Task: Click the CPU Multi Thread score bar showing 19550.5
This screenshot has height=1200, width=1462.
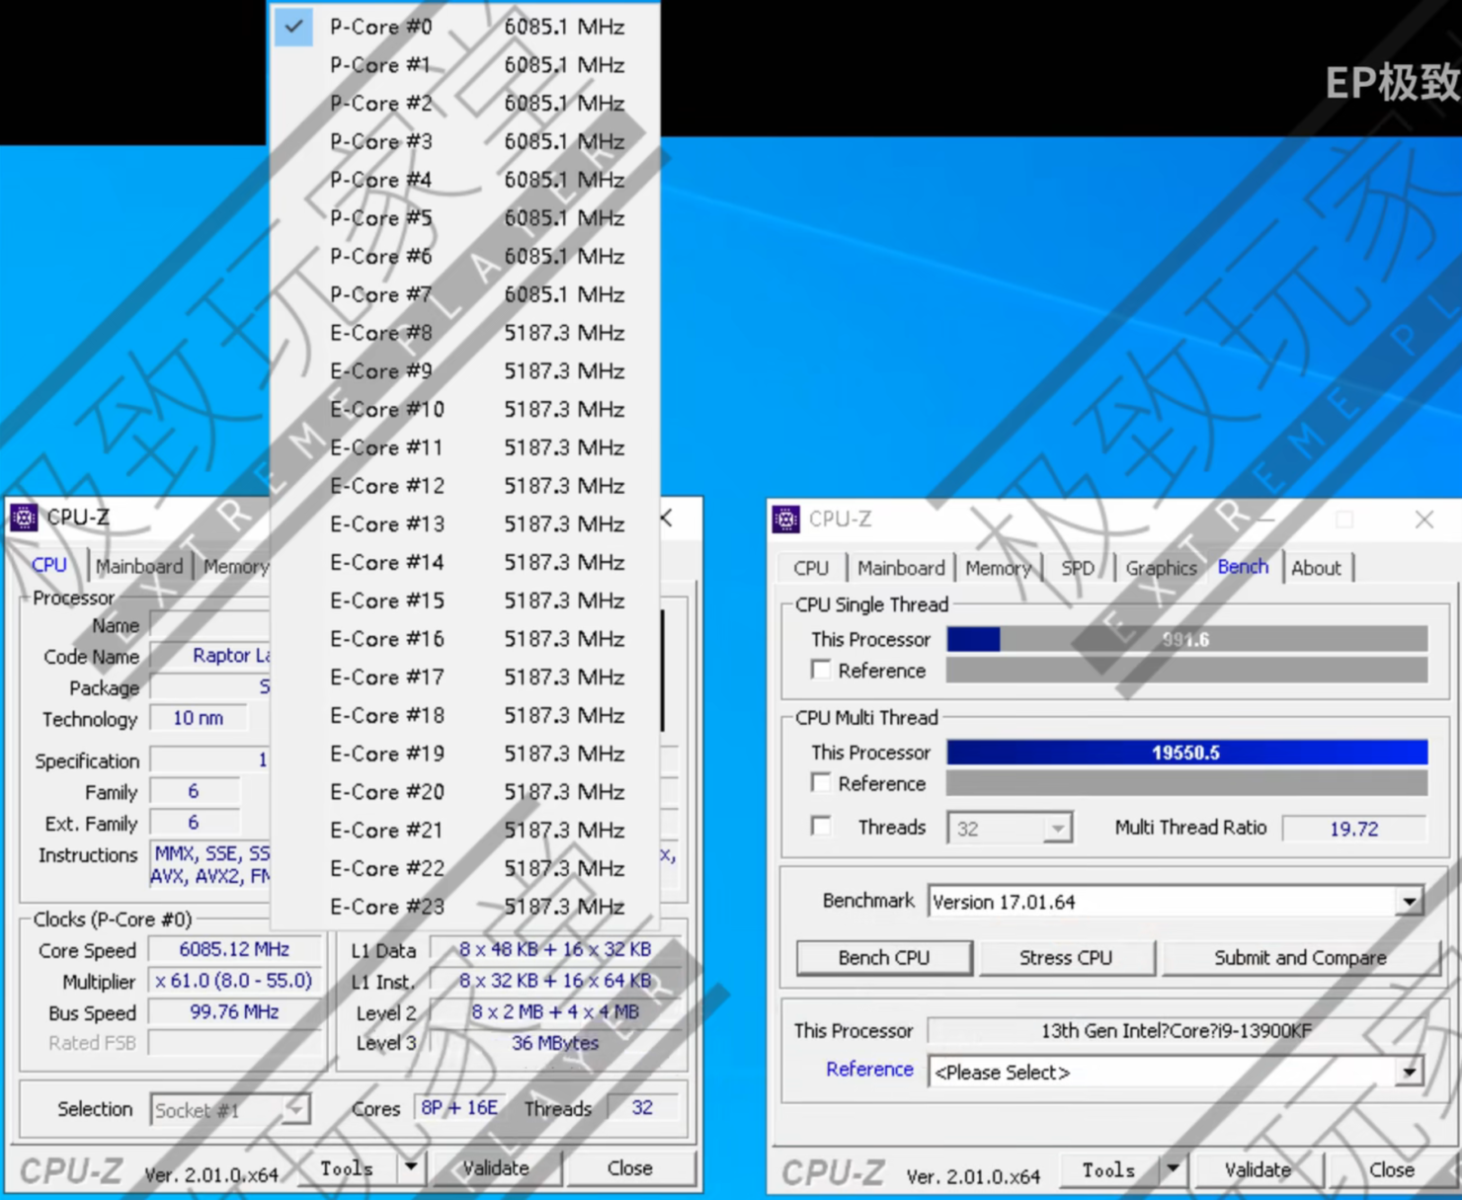Action: pyautogui.click(x=1185, y=752)
